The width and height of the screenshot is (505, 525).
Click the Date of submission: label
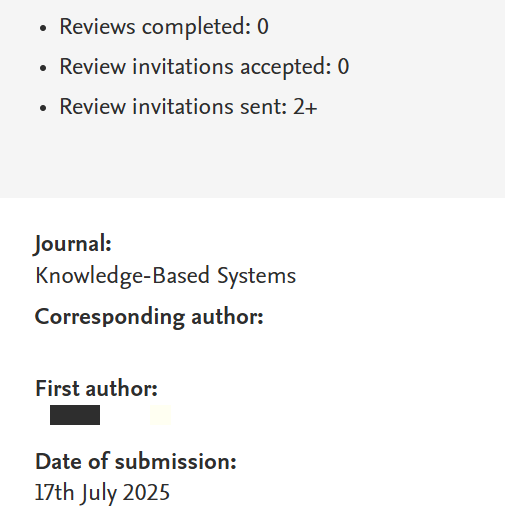point(136,461)
